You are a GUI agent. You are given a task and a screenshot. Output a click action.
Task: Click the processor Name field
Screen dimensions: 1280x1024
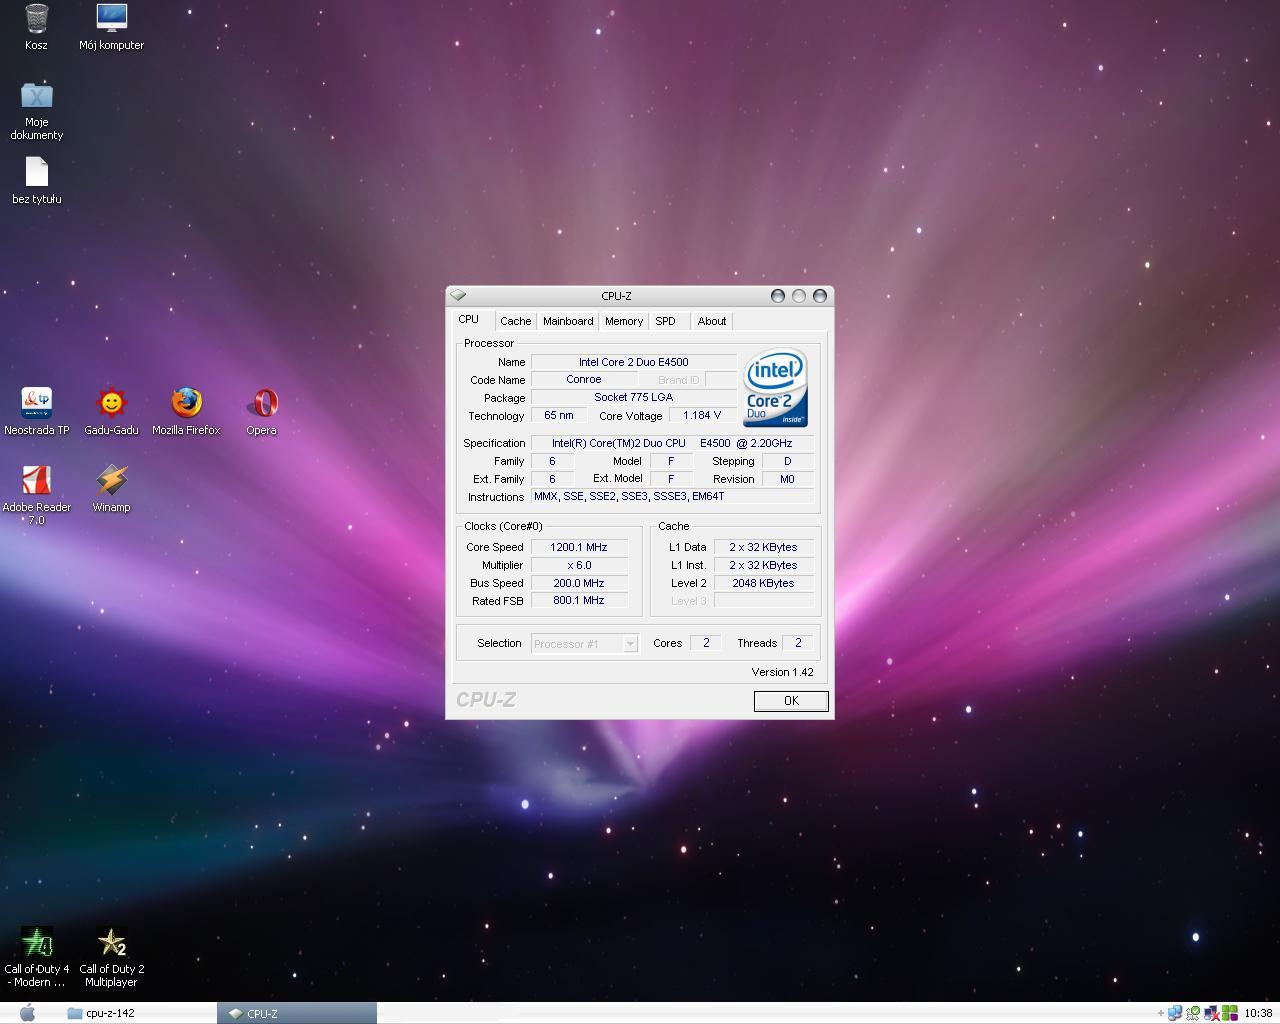pos(633,362)
